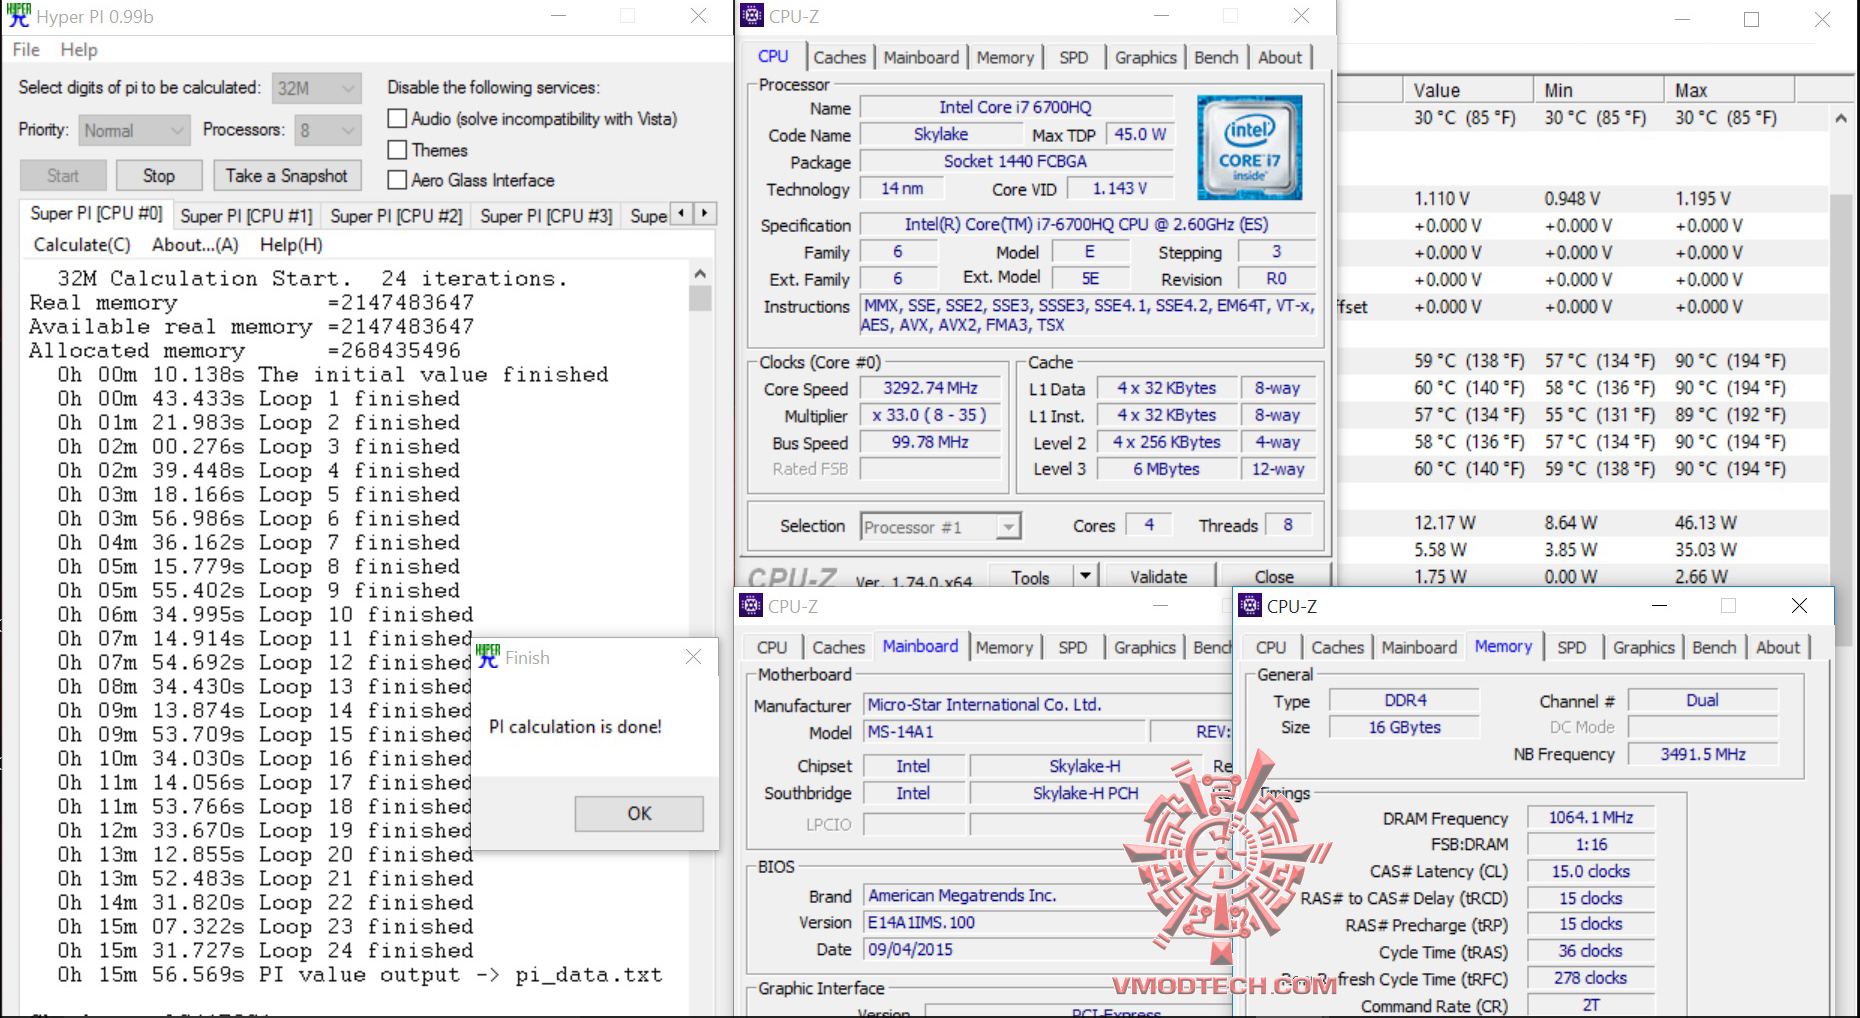
Task: Select Mainboard tab in Memory CPU-Z window
Action: pos(1419,647)
